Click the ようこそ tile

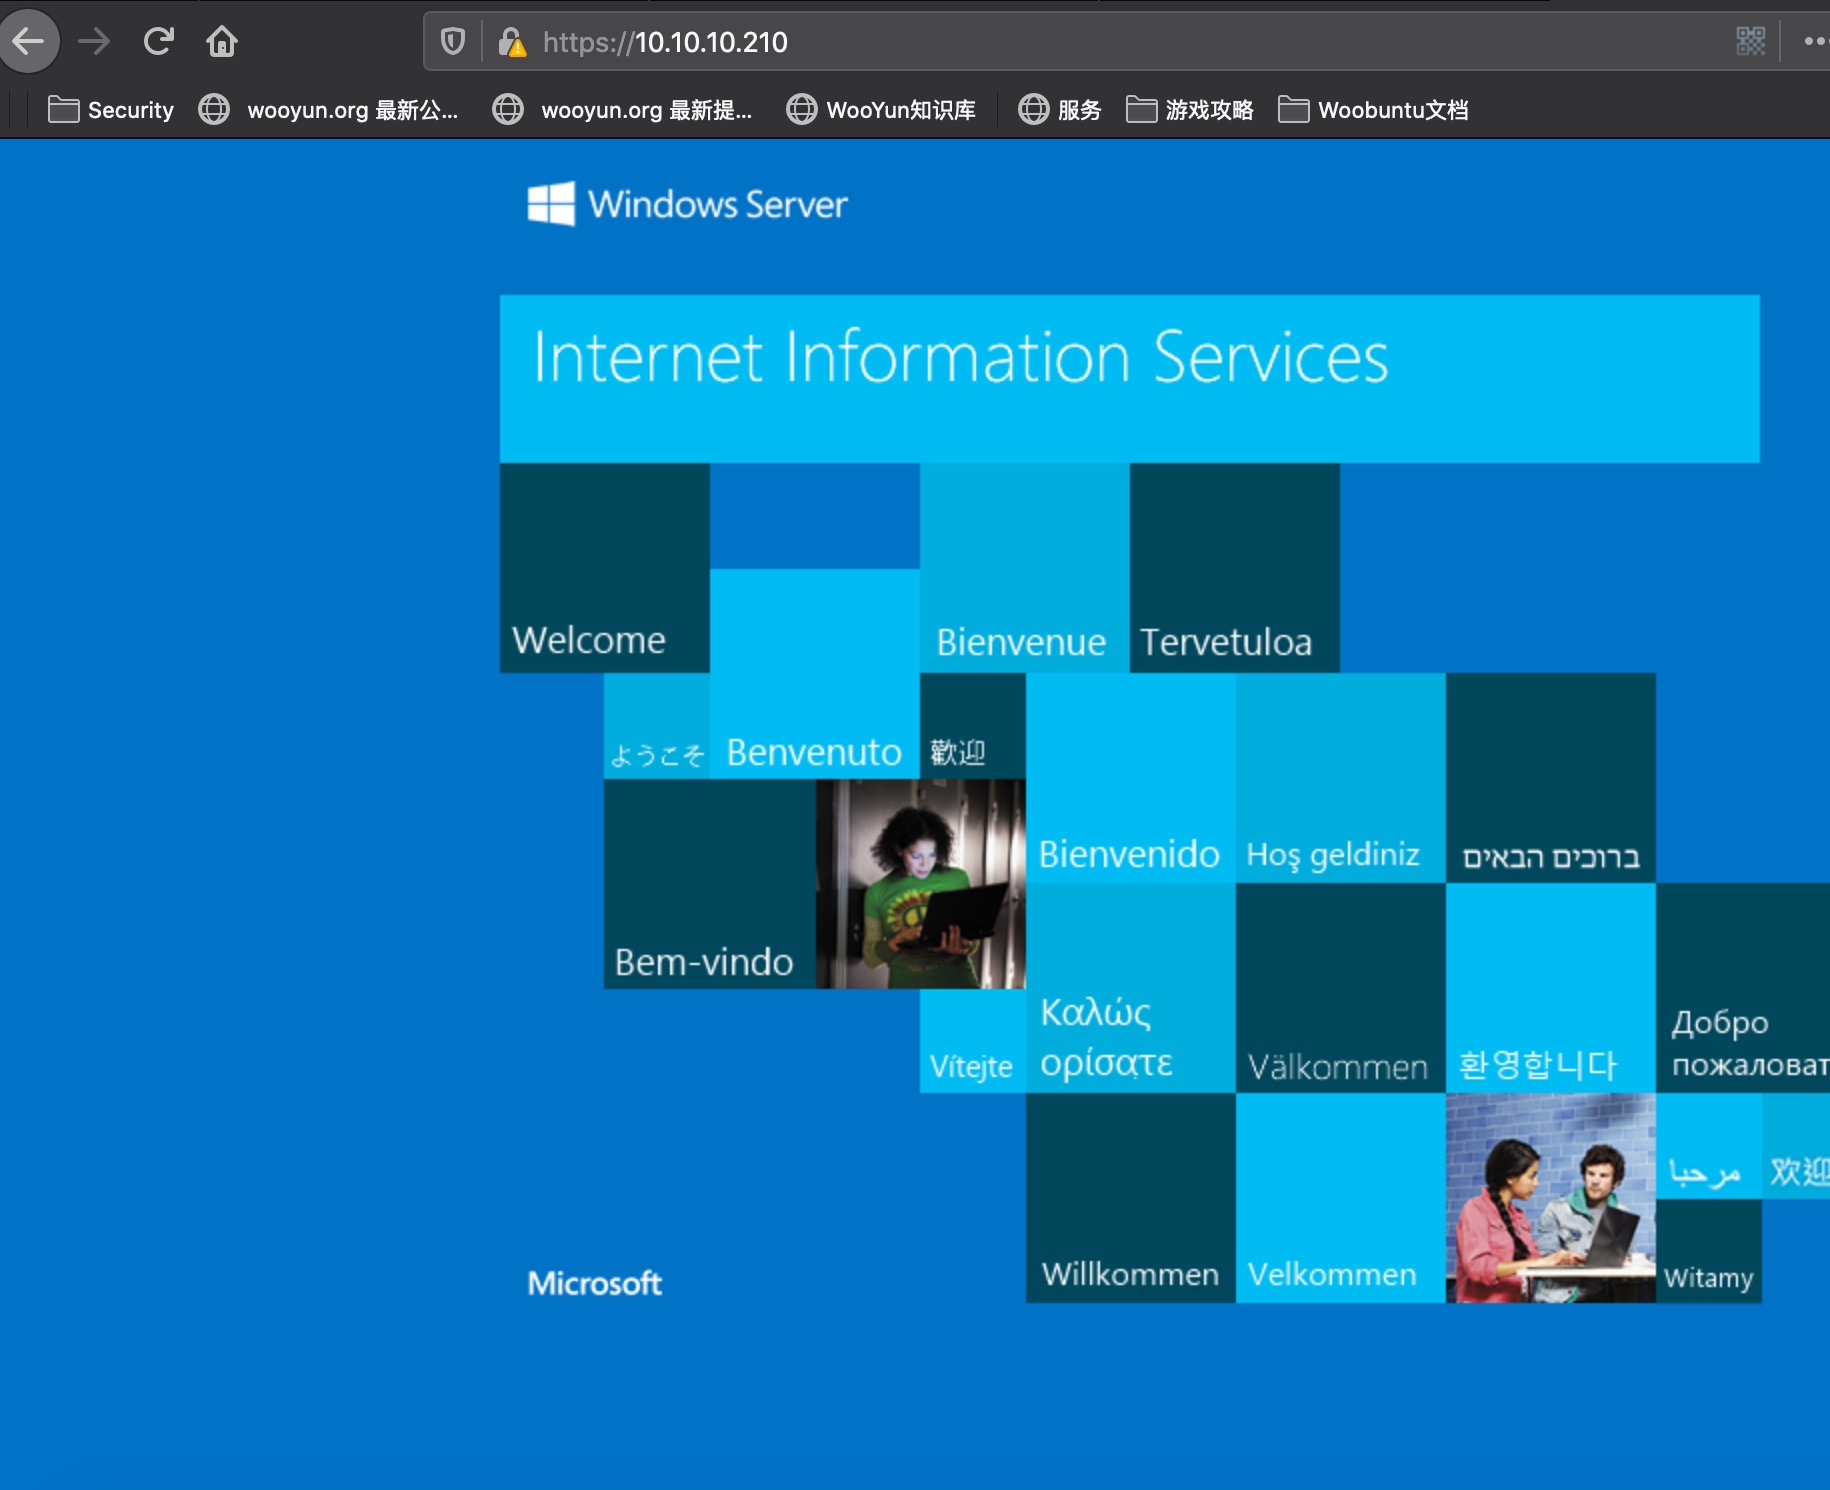point(657,726)
